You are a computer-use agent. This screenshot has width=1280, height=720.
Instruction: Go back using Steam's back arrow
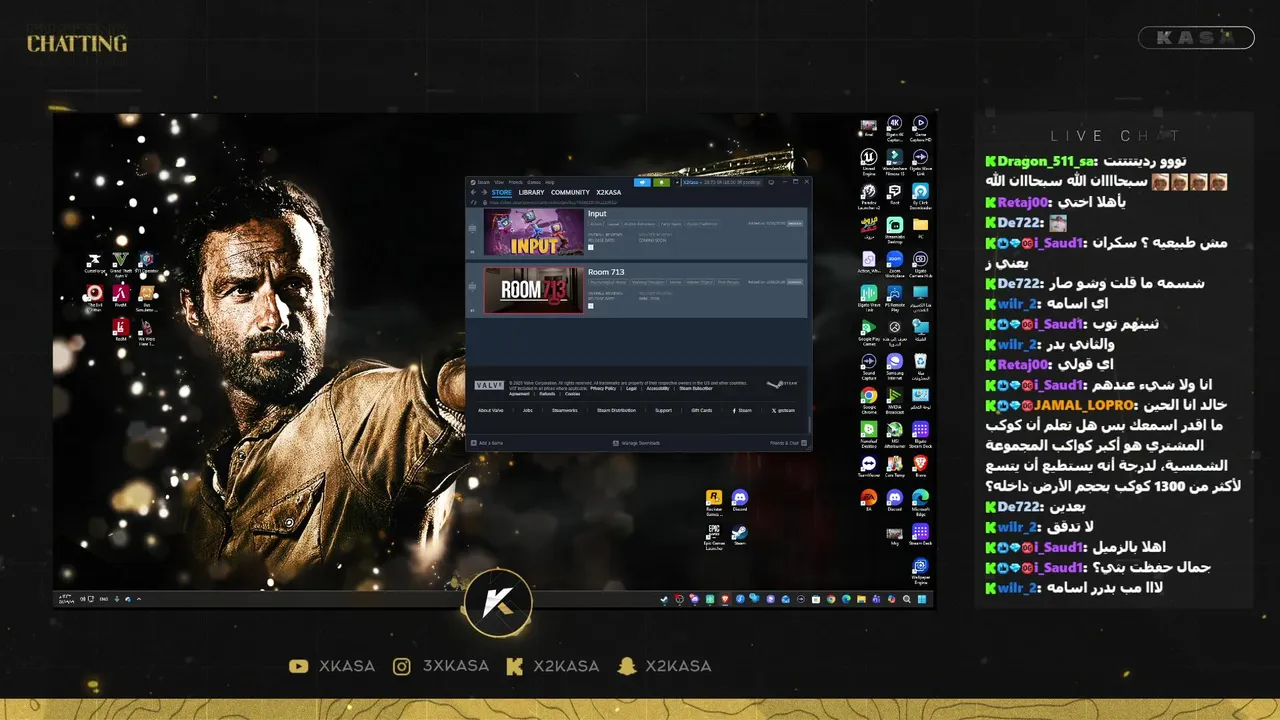point(474,192)
